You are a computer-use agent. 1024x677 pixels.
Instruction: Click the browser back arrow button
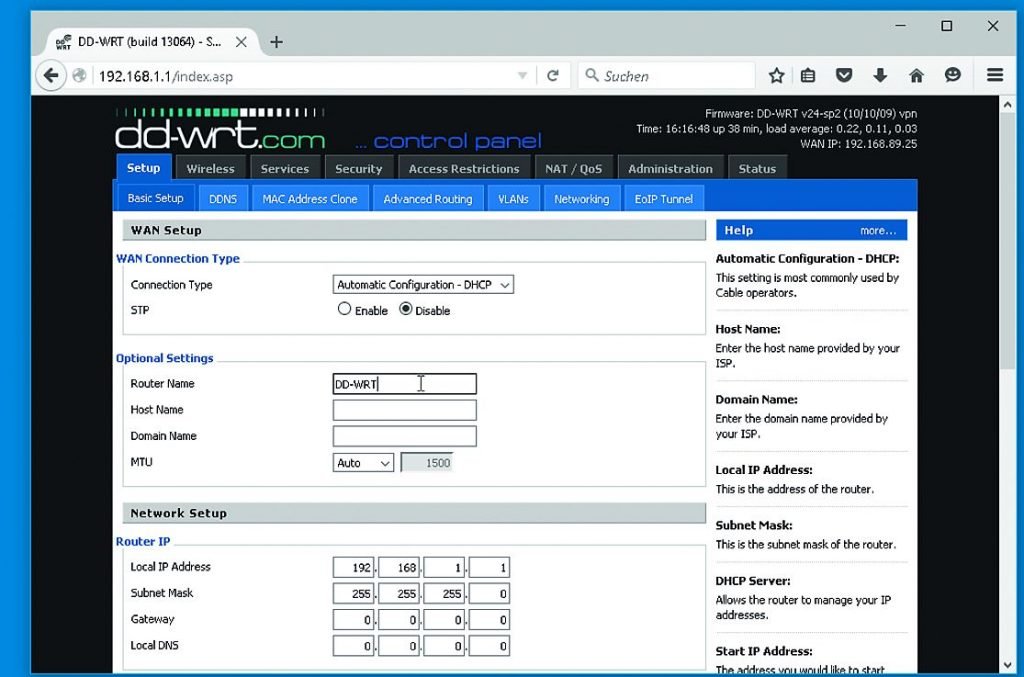point(50,76)
